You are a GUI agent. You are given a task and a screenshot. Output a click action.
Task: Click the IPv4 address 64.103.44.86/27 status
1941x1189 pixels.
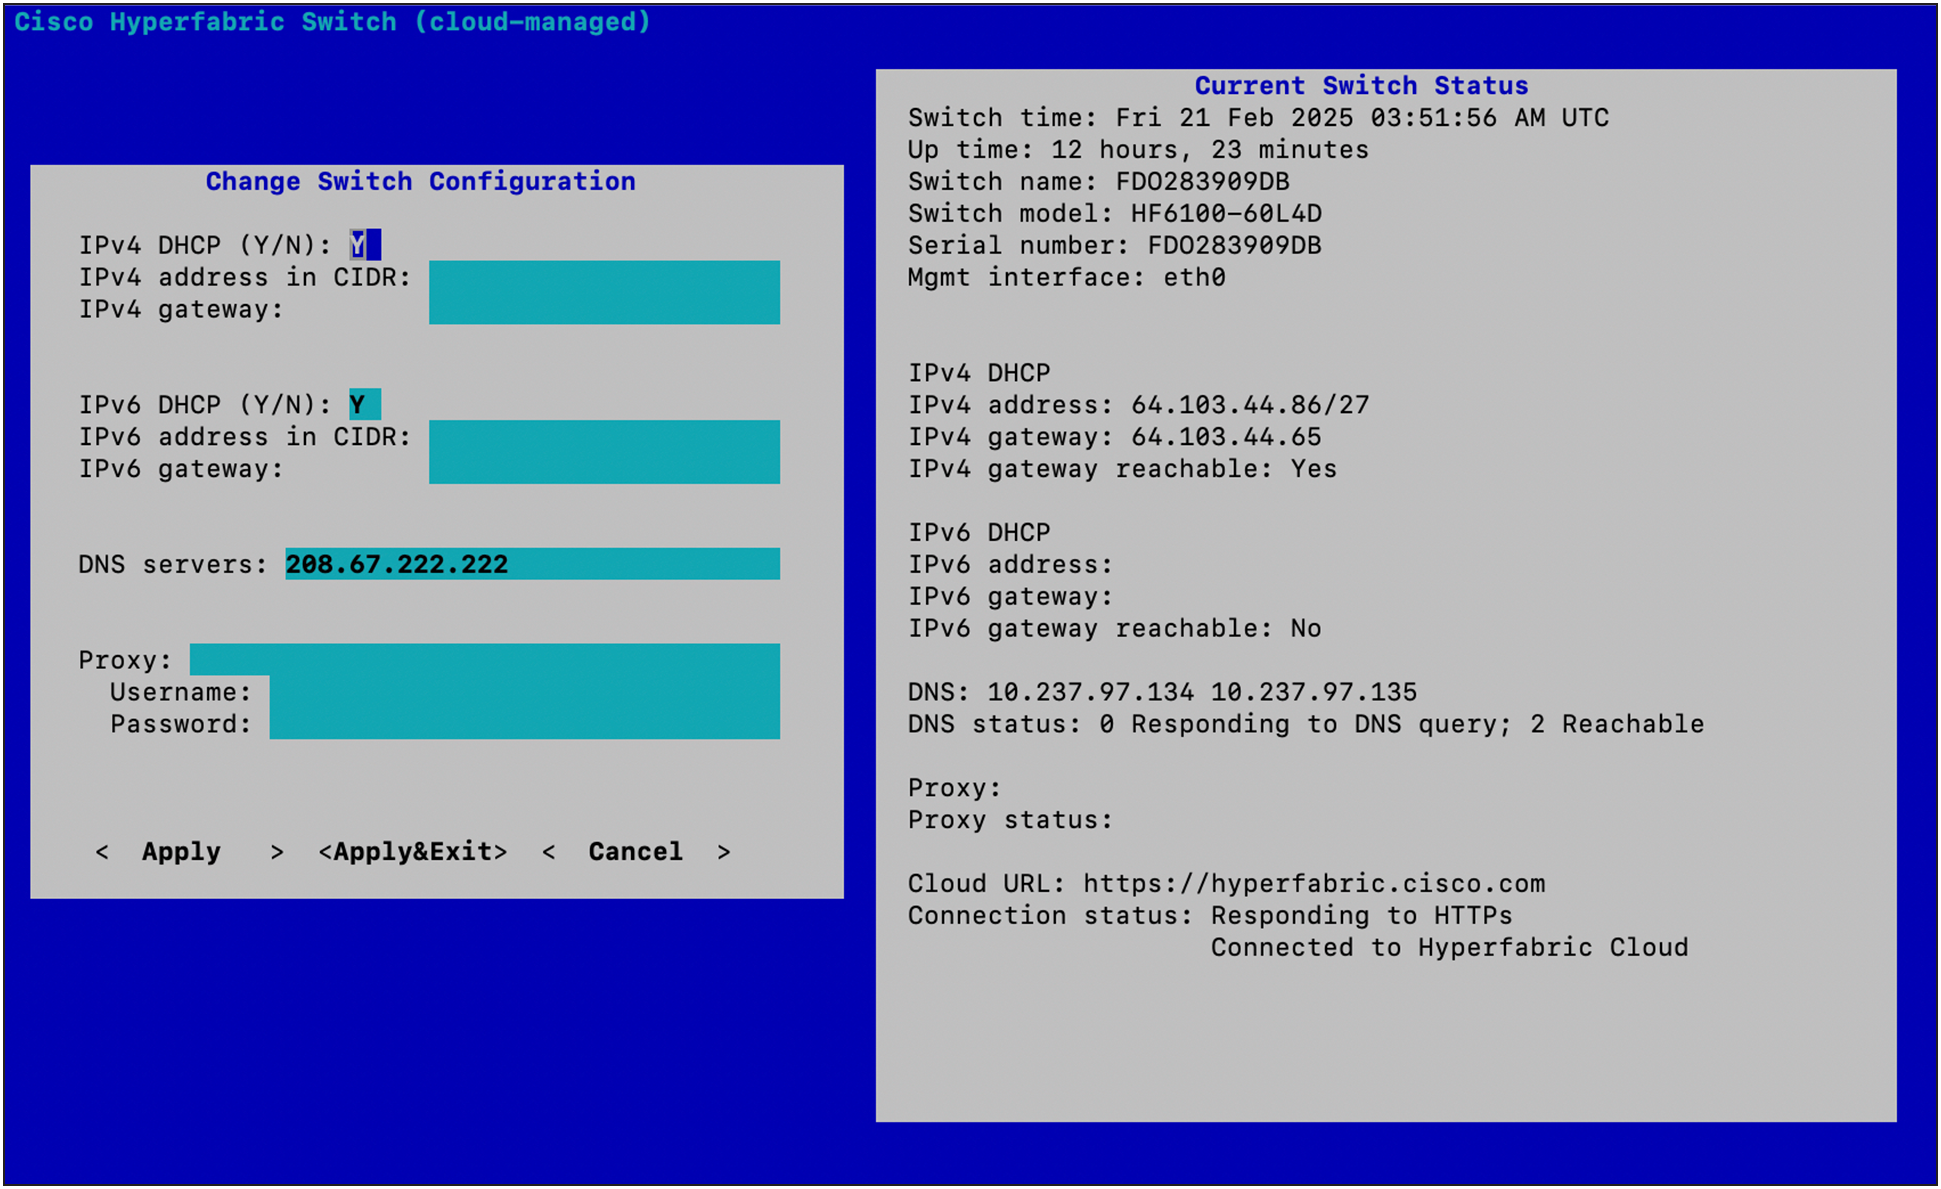1138,405
